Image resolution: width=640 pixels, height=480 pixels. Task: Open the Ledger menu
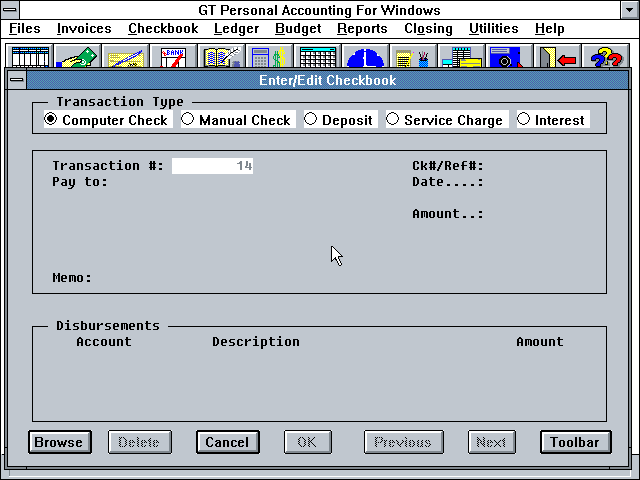point(237,29)
